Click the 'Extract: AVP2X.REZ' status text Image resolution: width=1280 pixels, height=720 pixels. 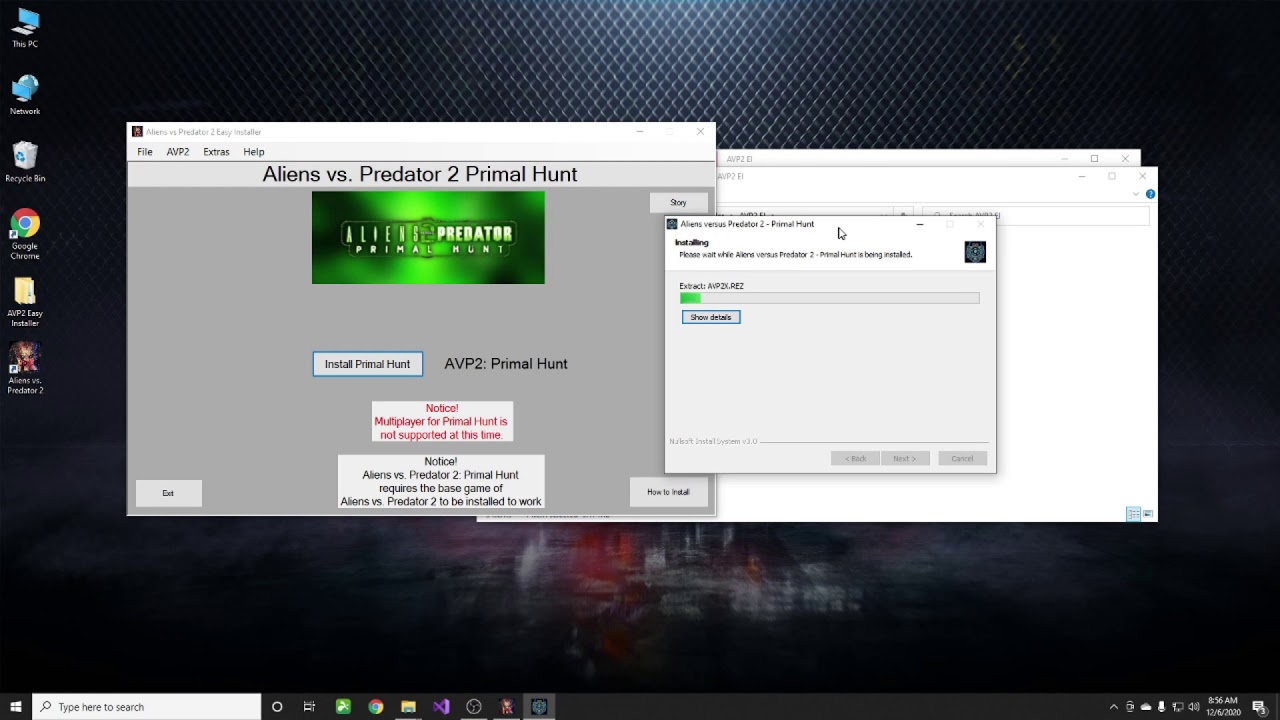712,286
